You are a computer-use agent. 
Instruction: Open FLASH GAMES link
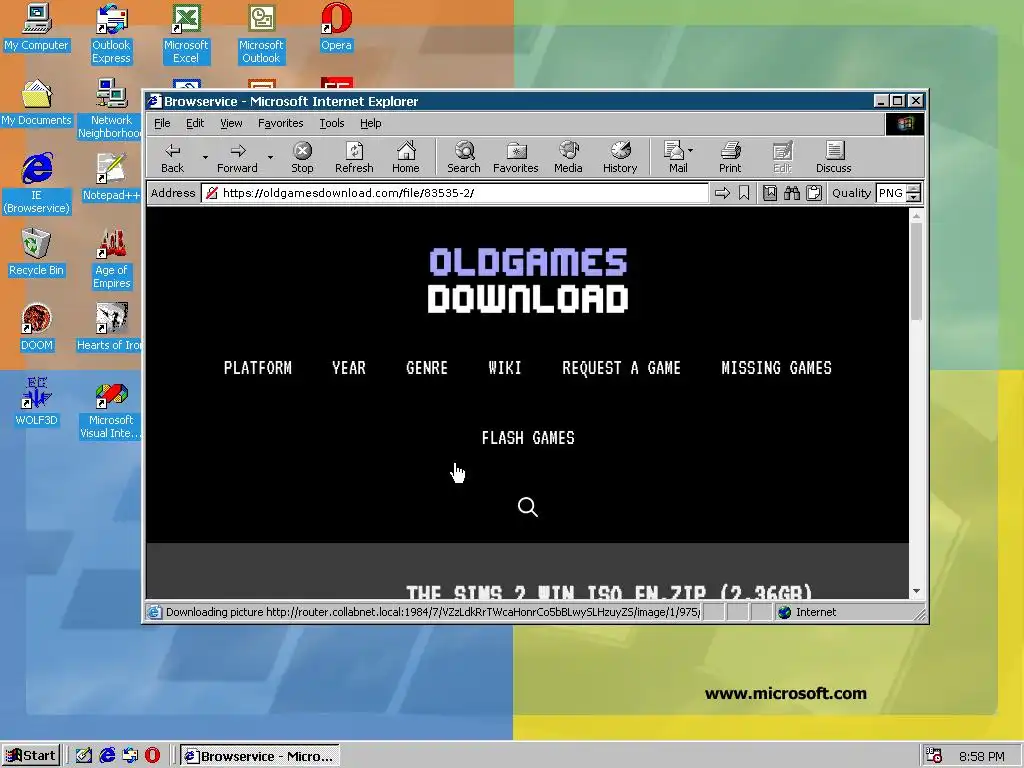point(528,438)
